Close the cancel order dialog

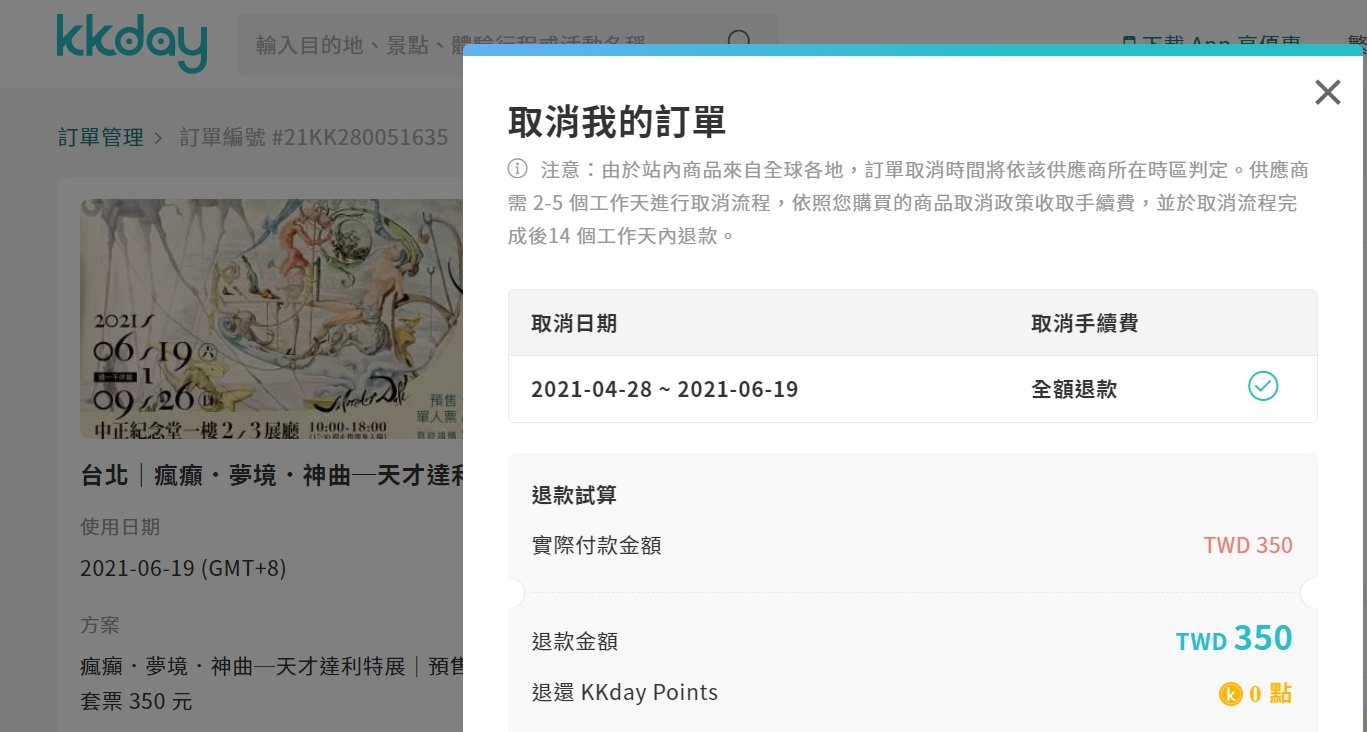tap(1327, 93)
